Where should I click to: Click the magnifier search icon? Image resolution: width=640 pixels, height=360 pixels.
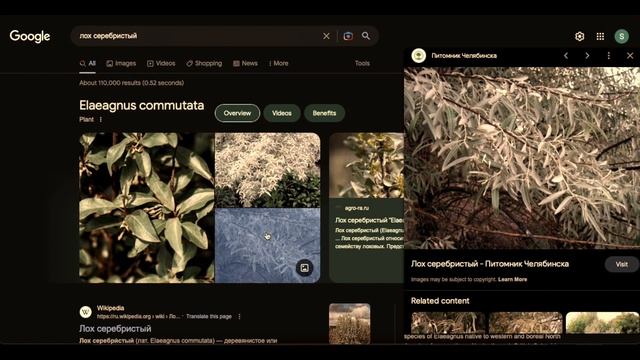(366, 36)
